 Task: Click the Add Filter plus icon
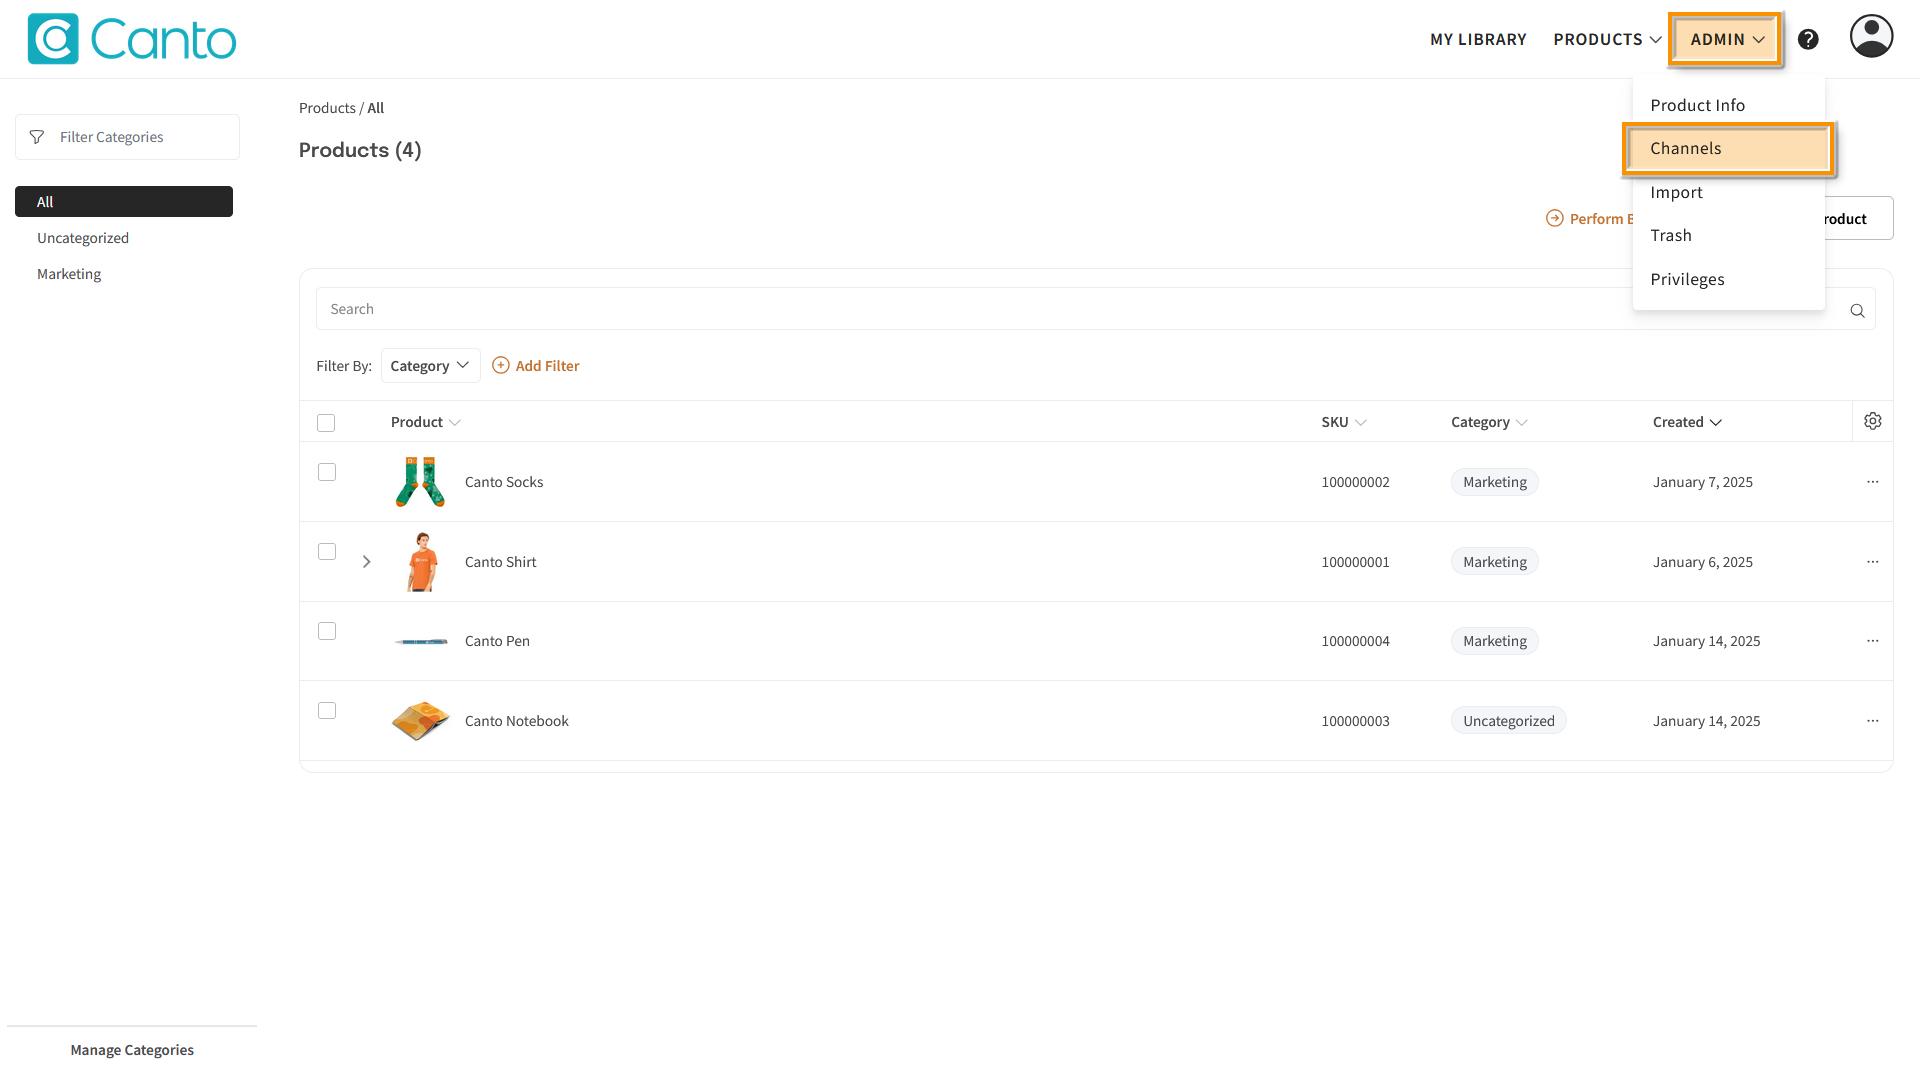[501, 366]
